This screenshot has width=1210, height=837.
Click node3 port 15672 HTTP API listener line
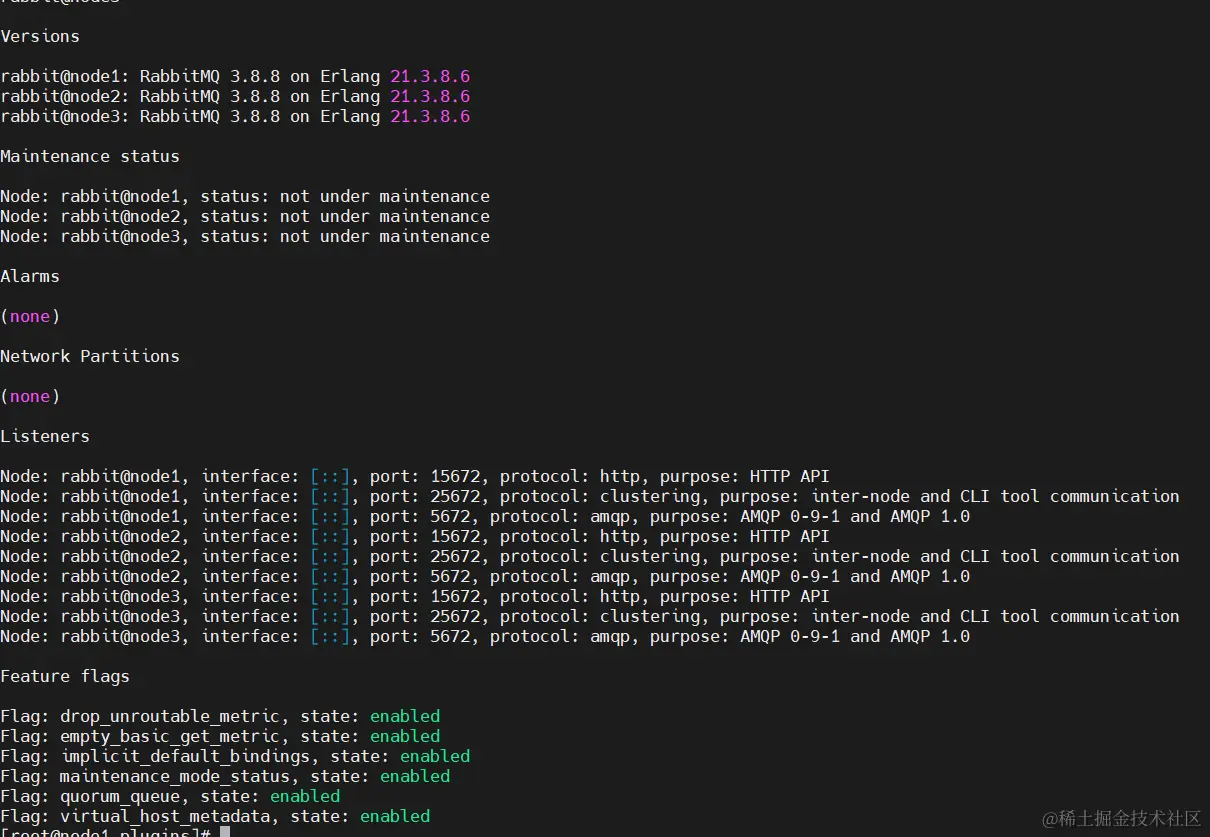[x=415, y=596]
